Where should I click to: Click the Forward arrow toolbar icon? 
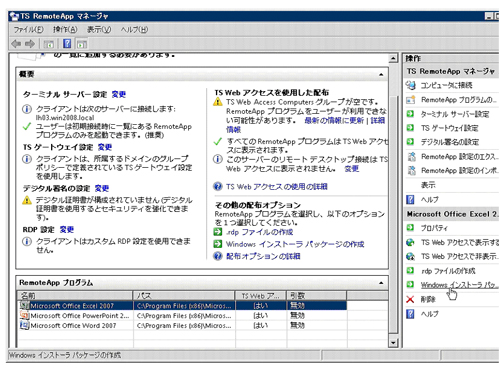pos(30,44)
